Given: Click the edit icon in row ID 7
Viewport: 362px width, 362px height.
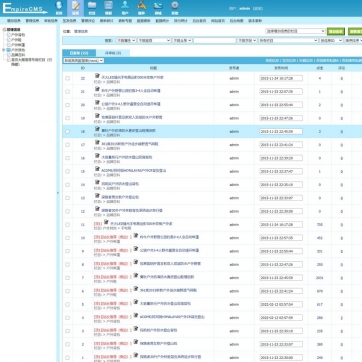Looking at the screenshot, I should click(136, 275).
